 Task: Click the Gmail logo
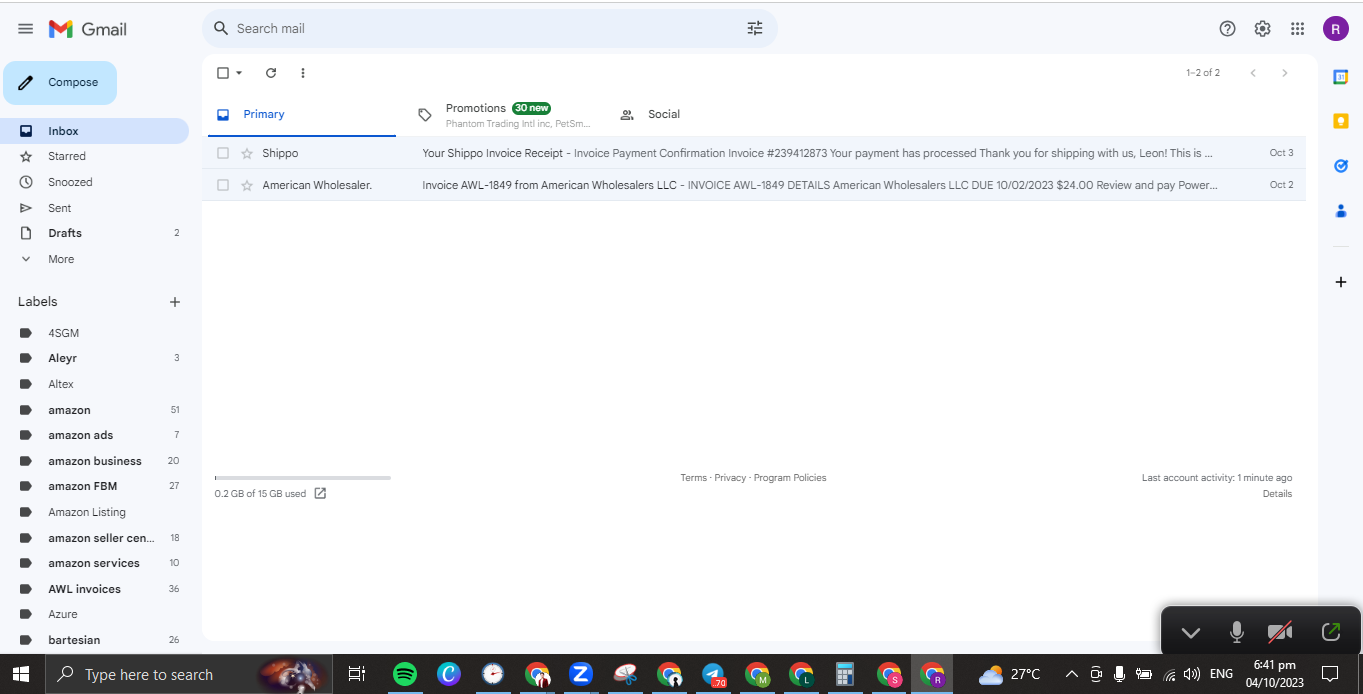point(88,29)
